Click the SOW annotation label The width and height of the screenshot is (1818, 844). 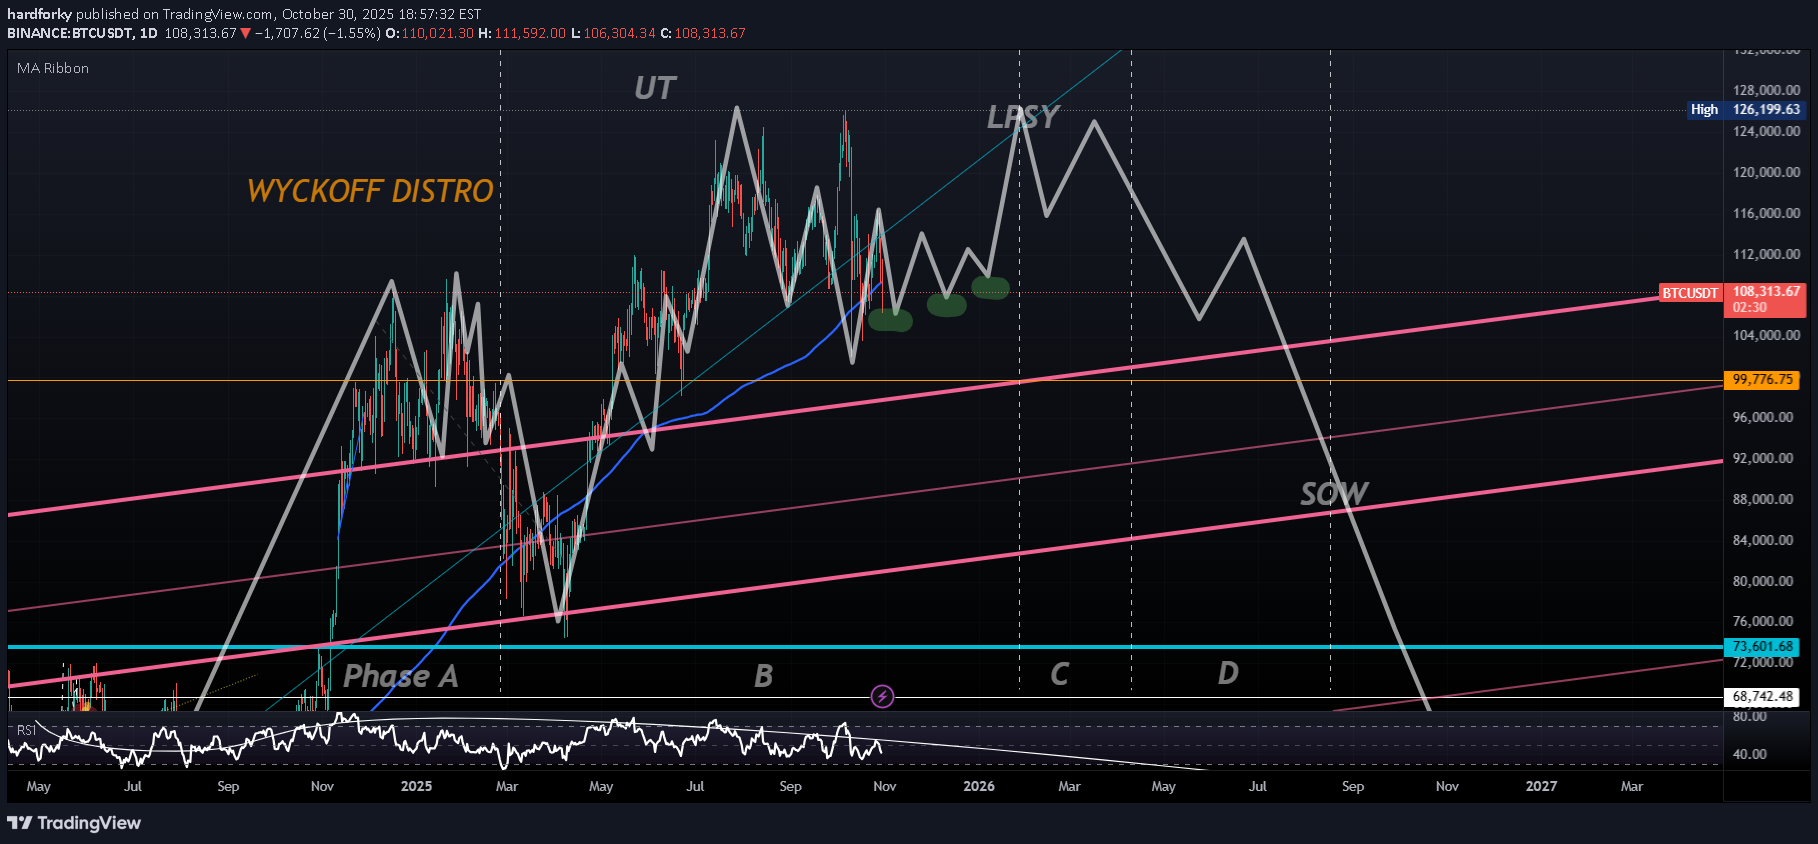pyautogui.click(x=1333, y=494)
